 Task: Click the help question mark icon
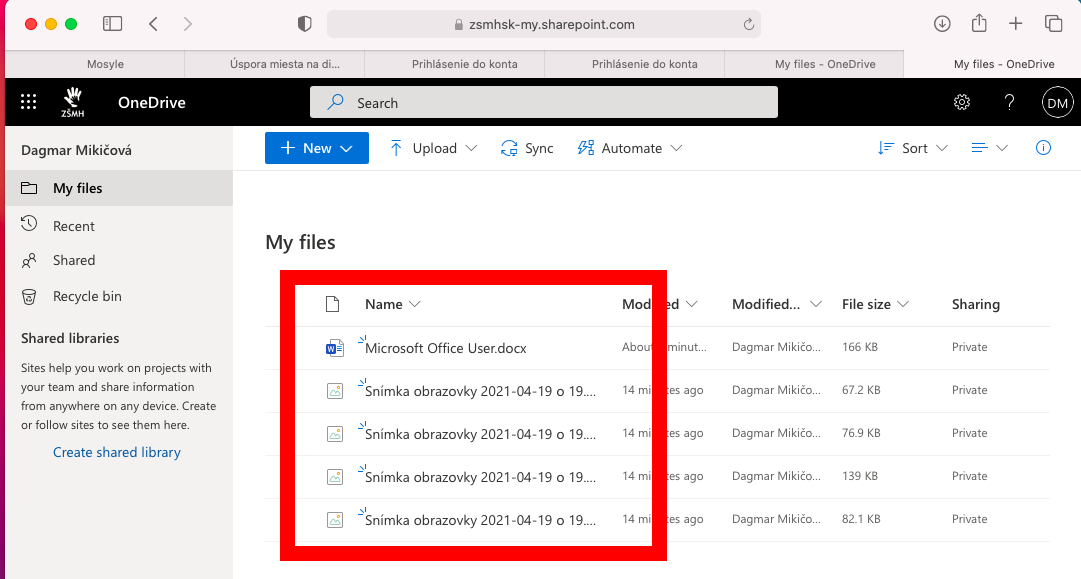[x=1009, y=102]
